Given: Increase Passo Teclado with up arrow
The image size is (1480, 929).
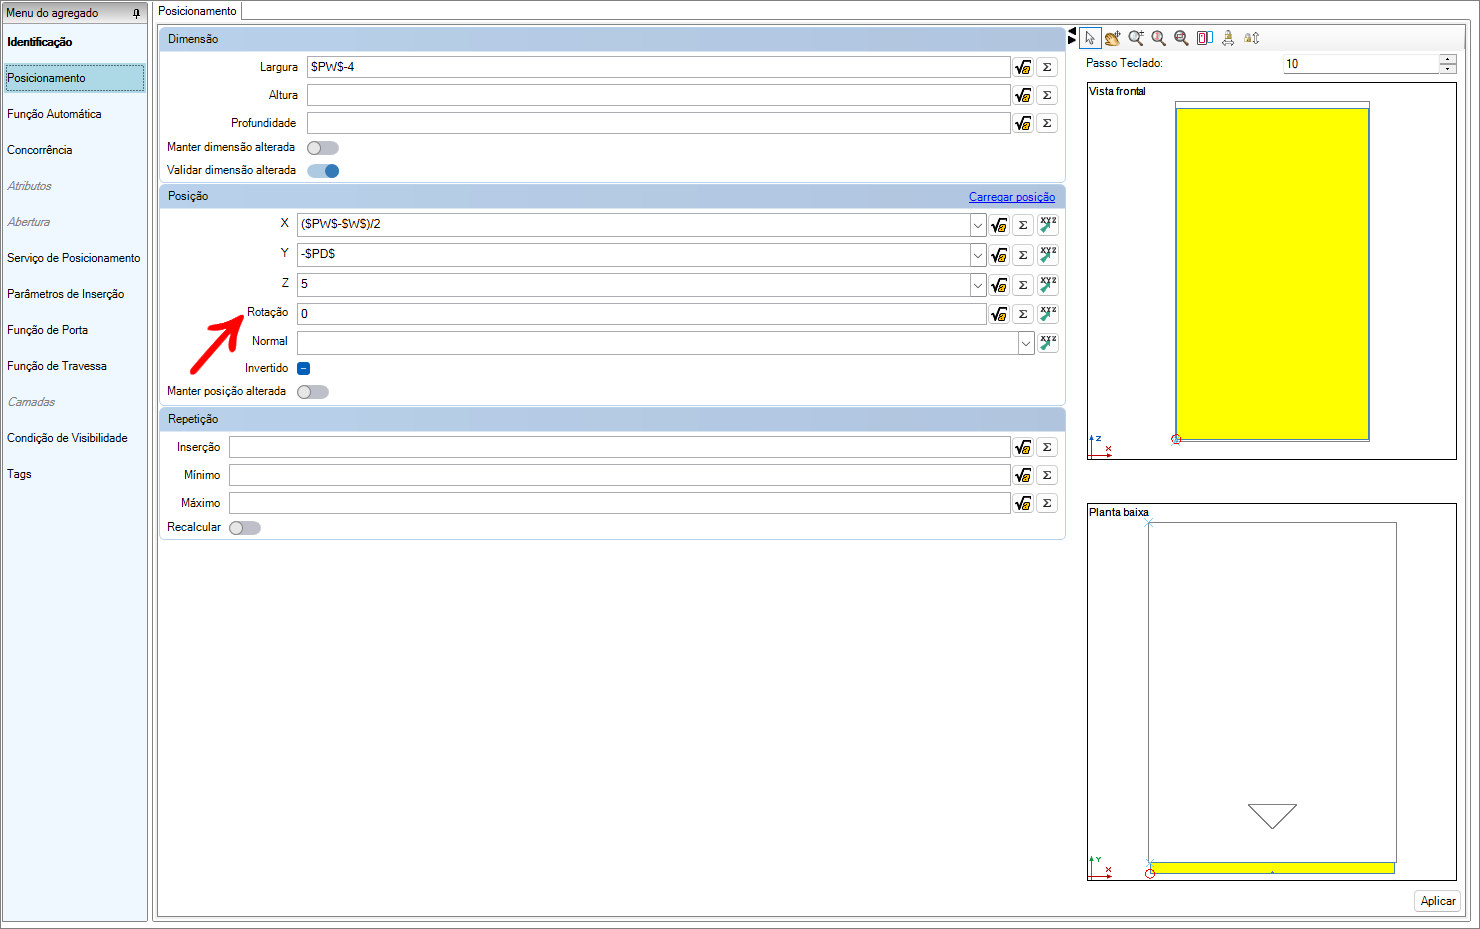Looking at the screenshot, I should click(x=1448, y=59).
